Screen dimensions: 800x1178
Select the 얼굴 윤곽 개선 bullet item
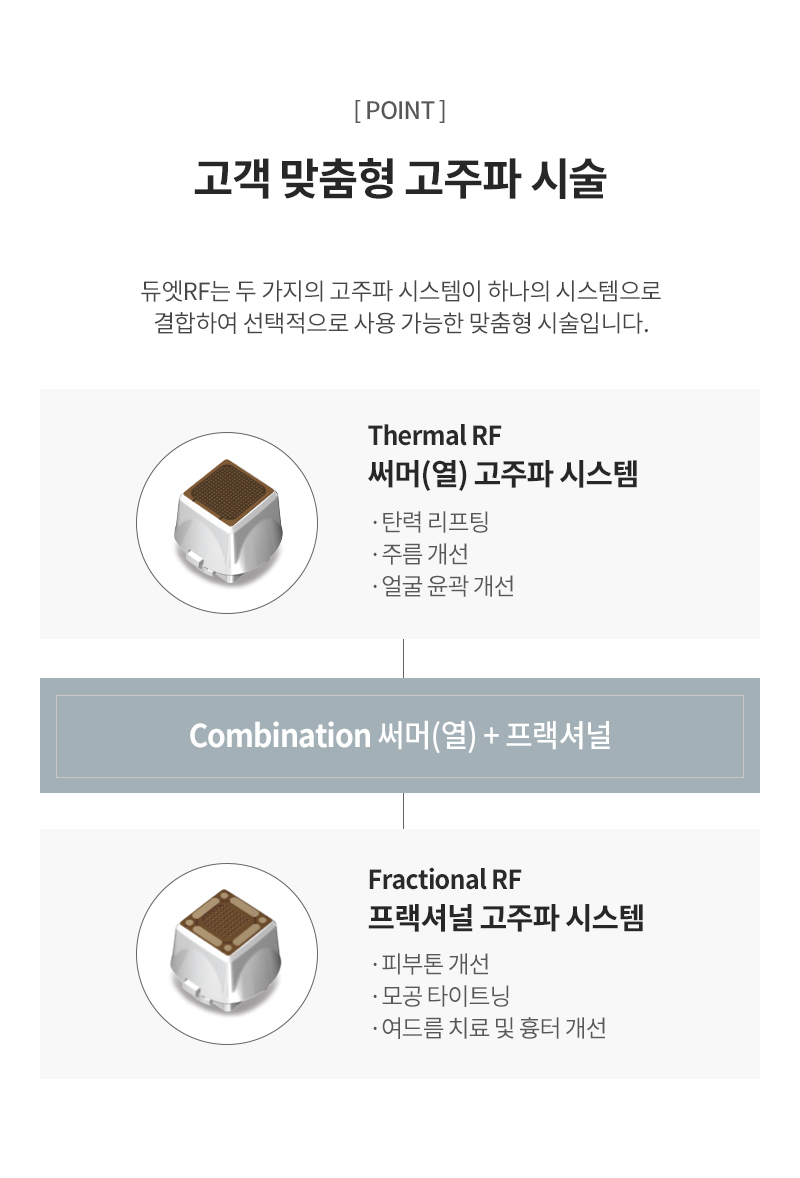[x=443, y=586]
